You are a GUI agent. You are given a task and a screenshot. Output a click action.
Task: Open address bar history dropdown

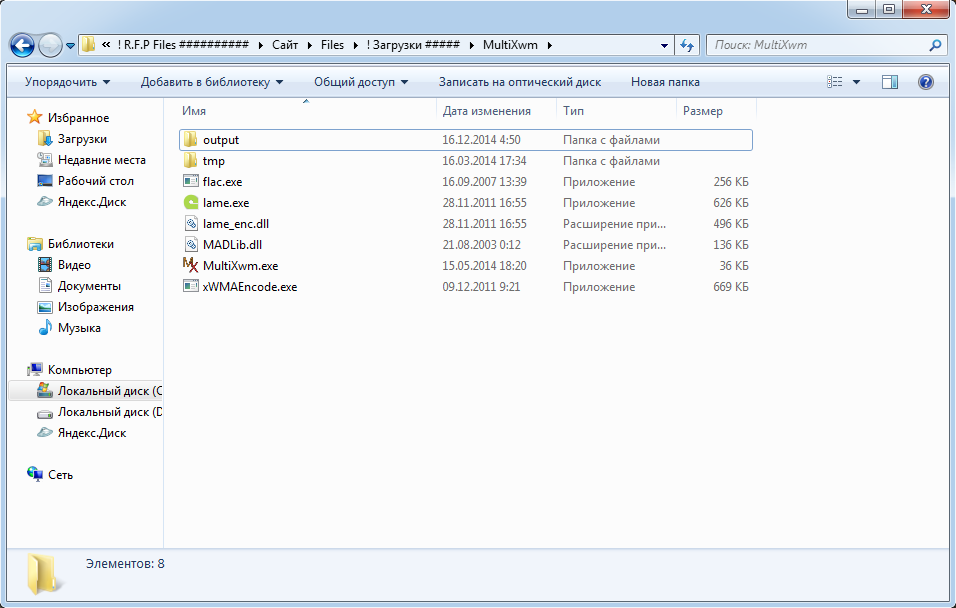tap(664, 45)
